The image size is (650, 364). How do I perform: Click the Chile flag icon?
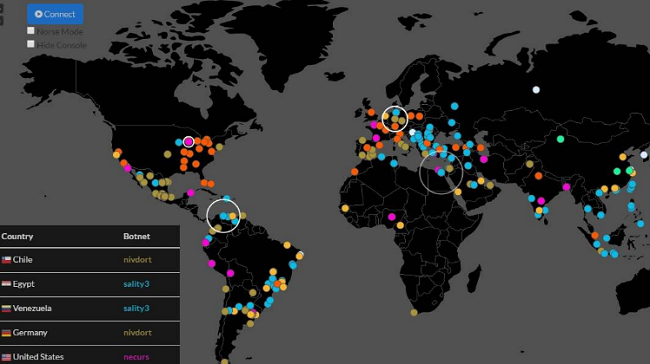coord(6,260)
